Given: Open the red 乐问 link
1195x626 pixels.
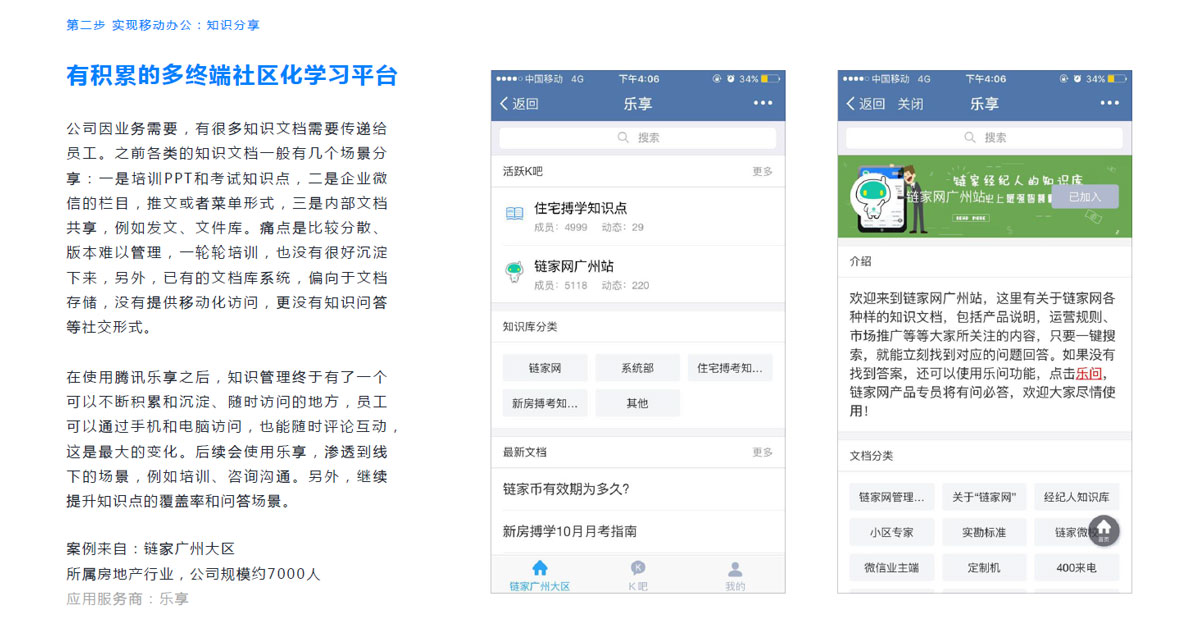Looking at the screenshot, I should (1088, 374).
